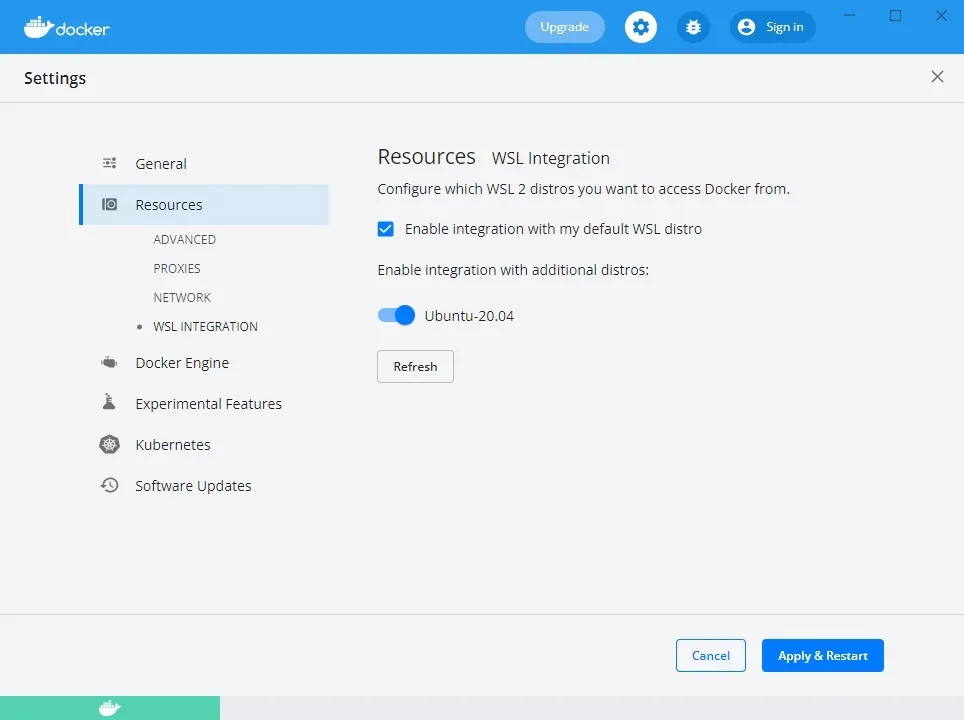Click the Ubuntu-20.04 distro label

pyautogui.click(x=469, y=316)
